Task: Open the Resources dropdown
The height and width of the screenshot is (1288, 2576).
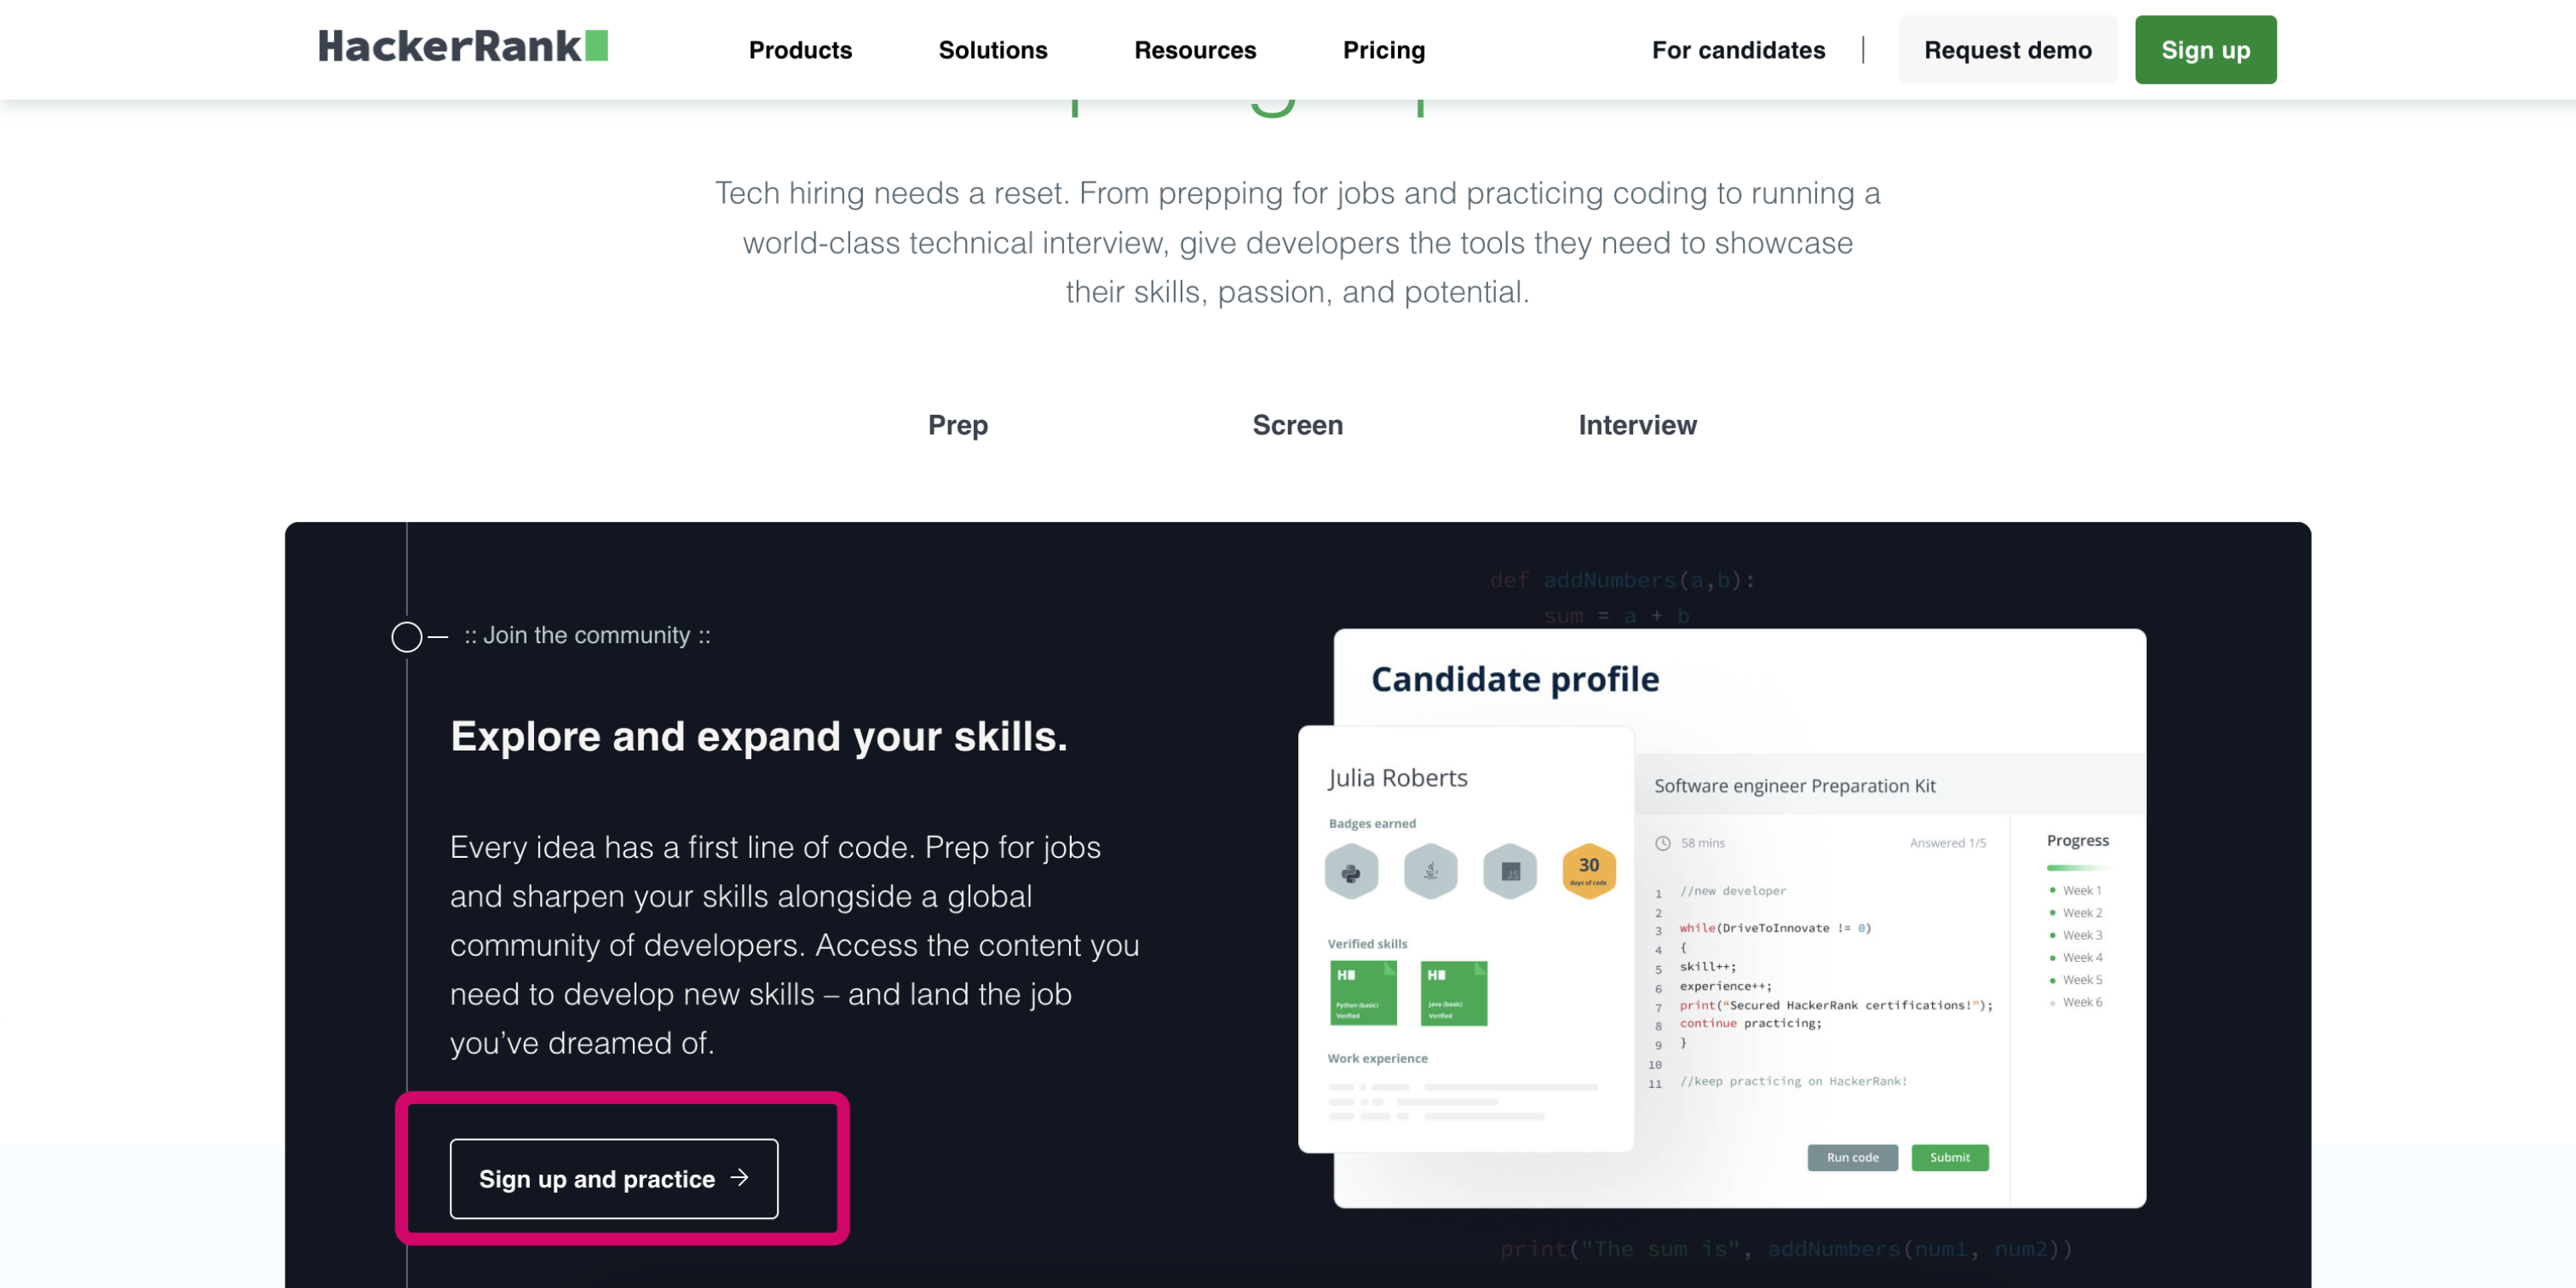Action: pos(1194,50)
